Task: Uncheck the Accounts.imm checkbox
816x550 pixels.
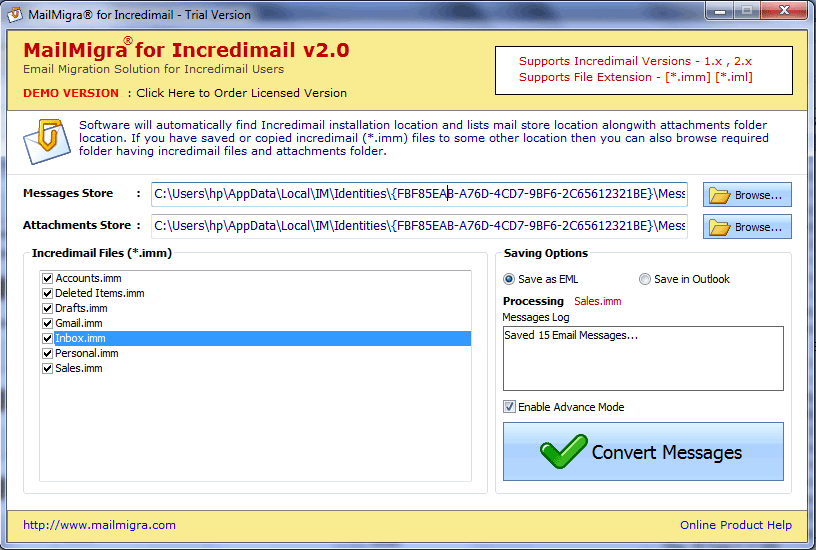Action: 47,278
